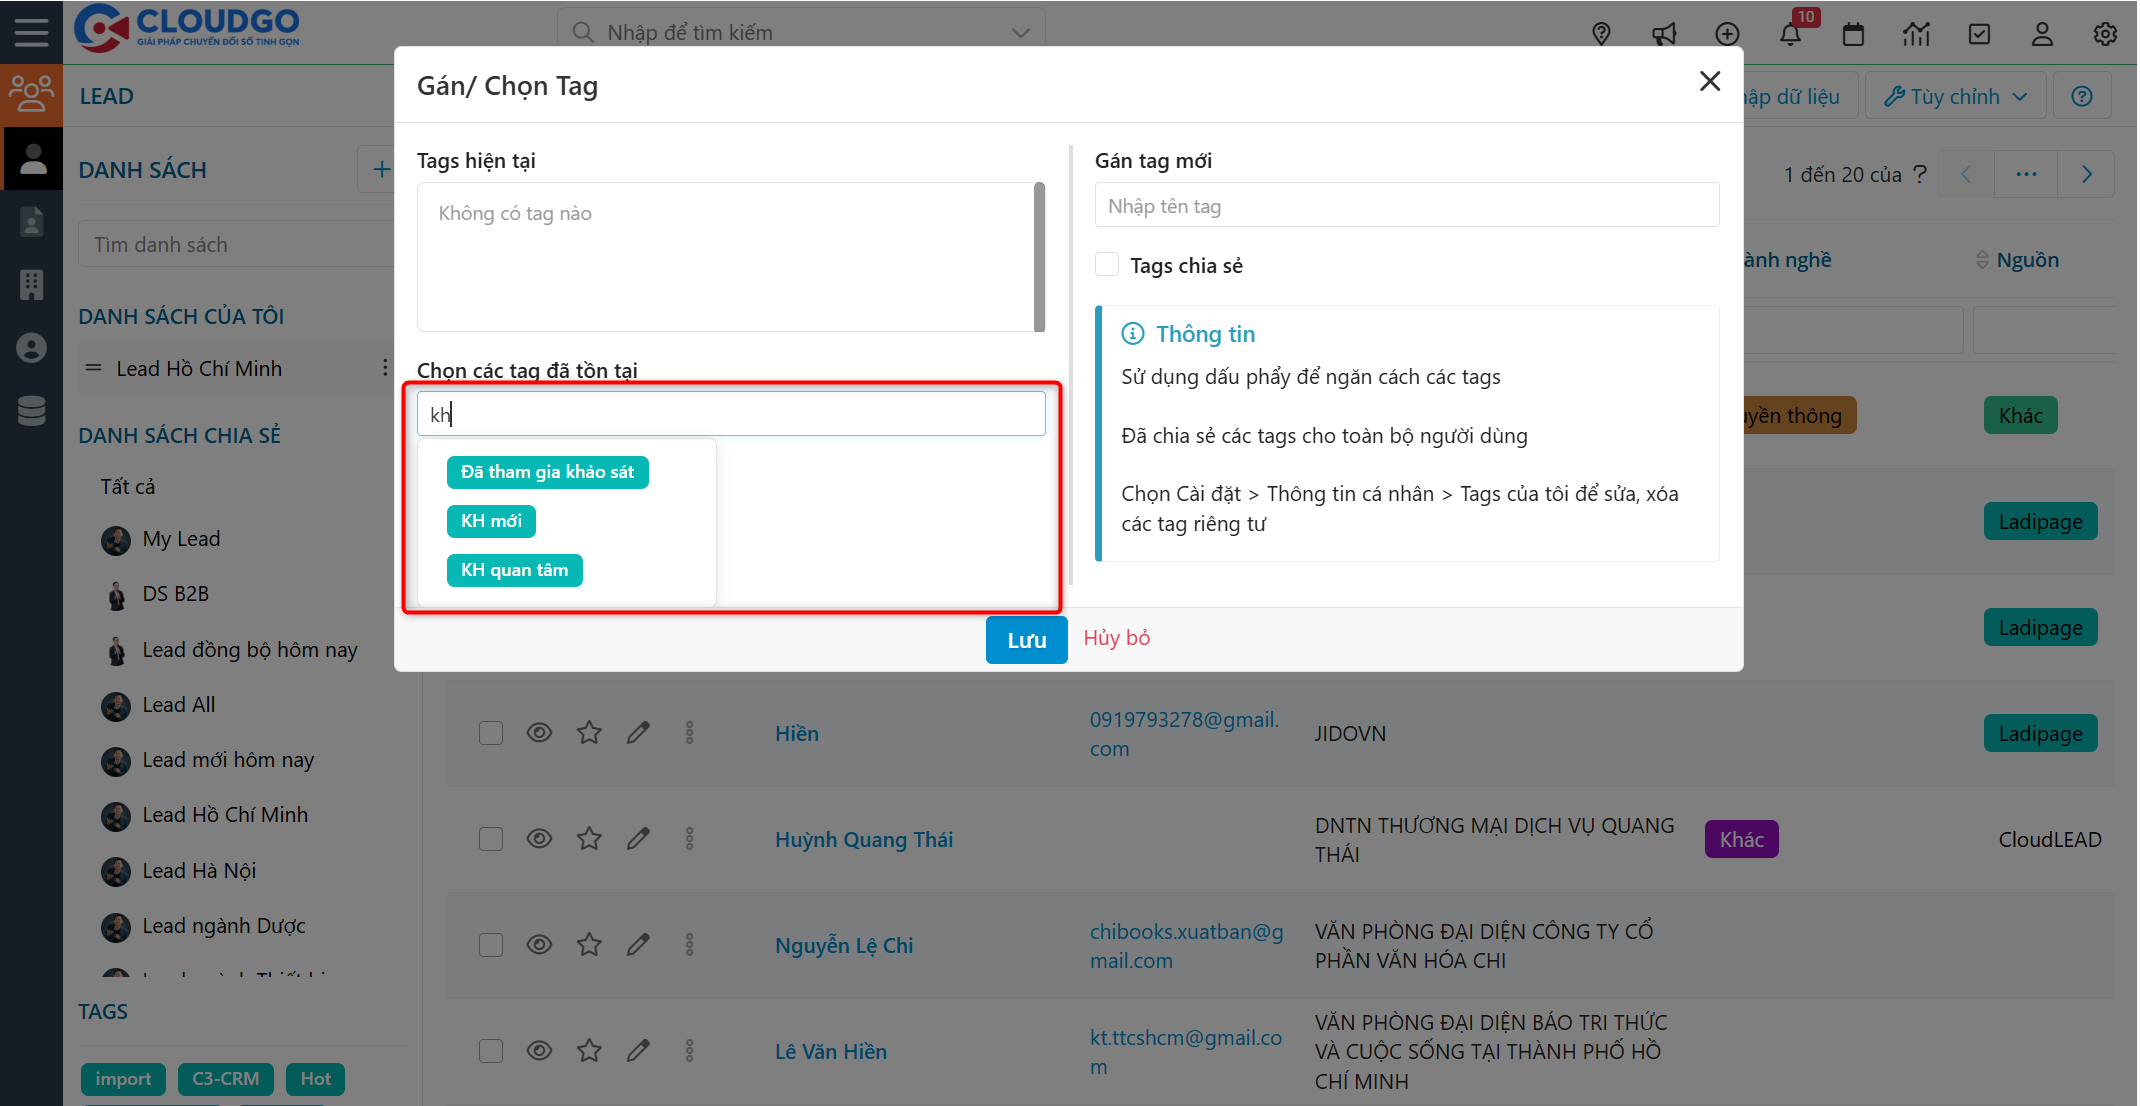Viewport: 2140px width, 1106px height.
Task: Click the Hủy bỏ cancel link
Action: (1116, 638)
